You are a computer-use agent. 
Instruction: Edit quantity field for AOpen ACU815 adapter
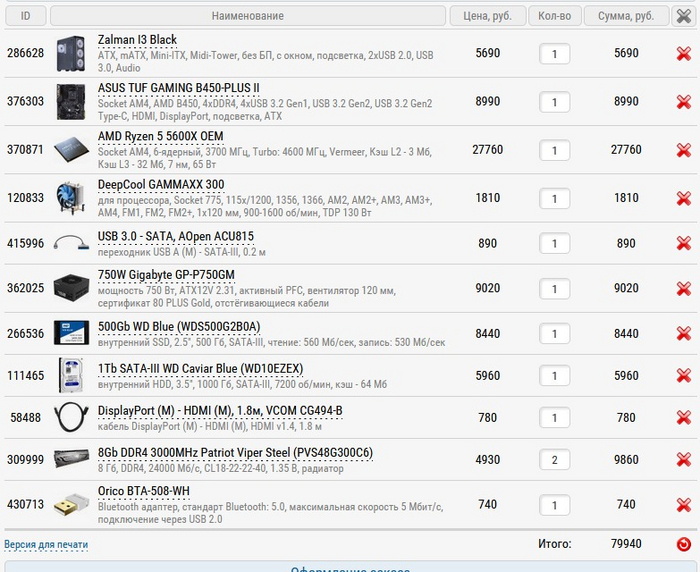pyautogui.click(x=554, y=244)
